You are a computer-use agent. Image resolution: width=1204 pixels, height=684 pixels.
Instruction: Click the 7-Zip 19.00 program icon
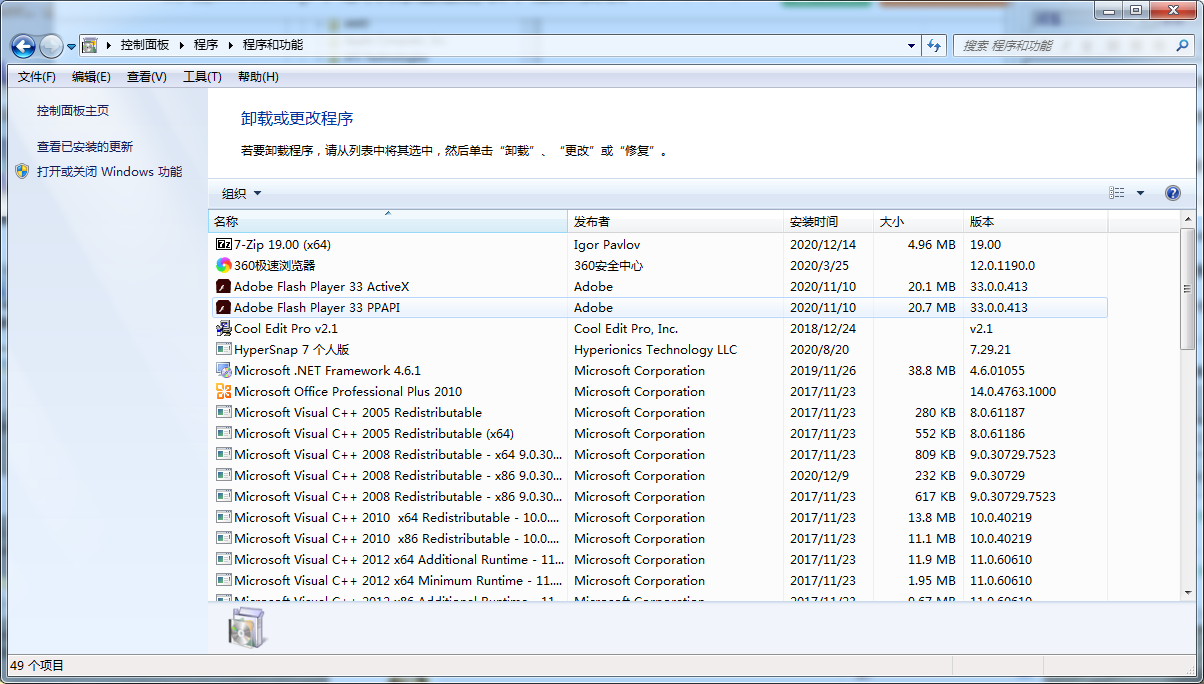click(224, 244)
